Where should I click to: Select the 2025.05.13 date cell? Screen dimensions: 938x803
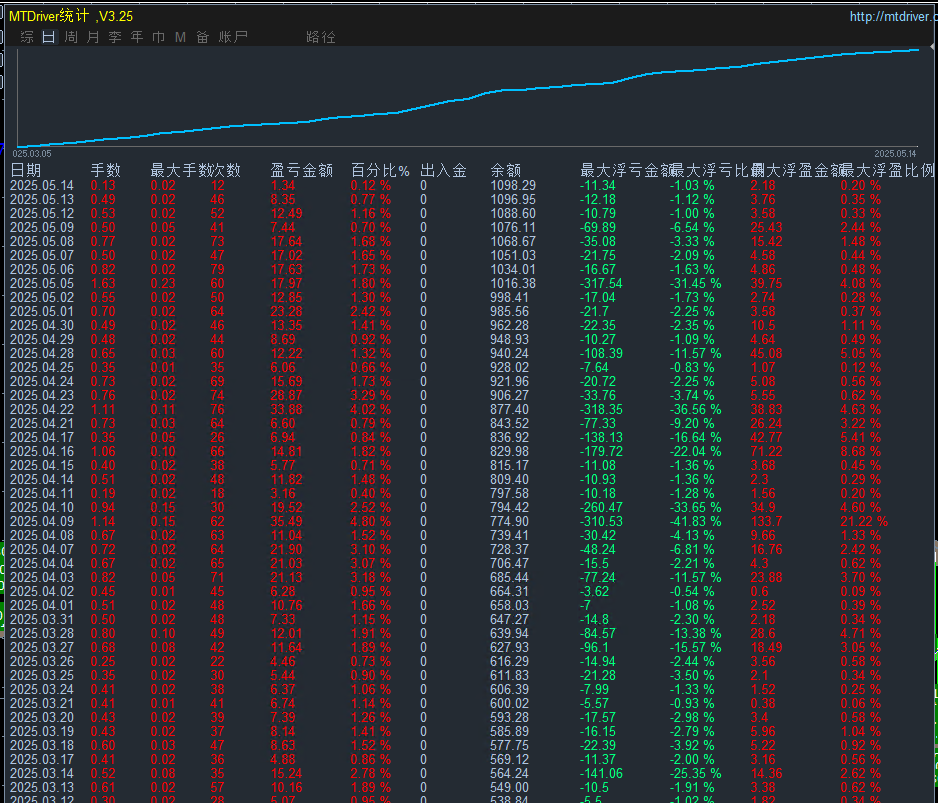coord(42,199)
